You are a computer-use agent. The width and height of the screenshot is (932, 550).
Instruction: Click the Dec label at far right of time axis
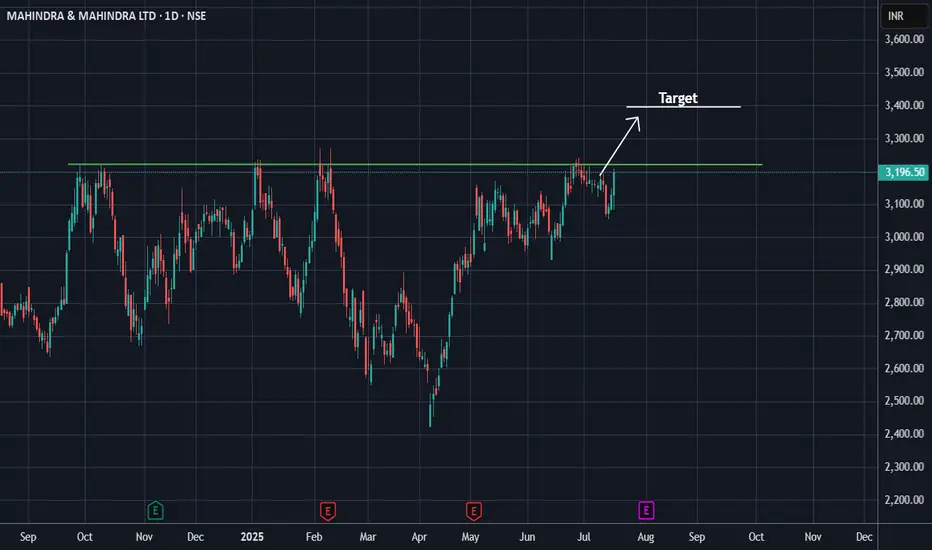[x=864, y=537]
